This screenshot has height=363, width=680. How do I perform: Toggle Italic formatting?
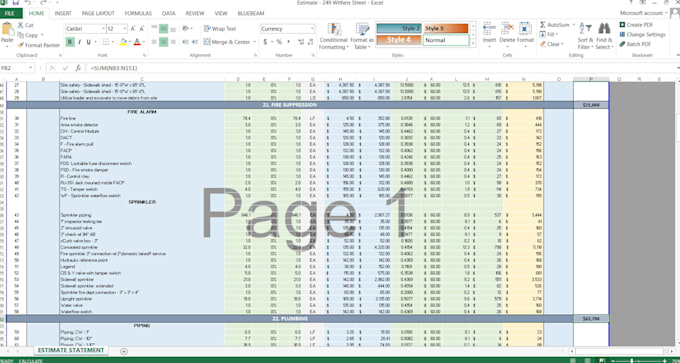(79, 42)
